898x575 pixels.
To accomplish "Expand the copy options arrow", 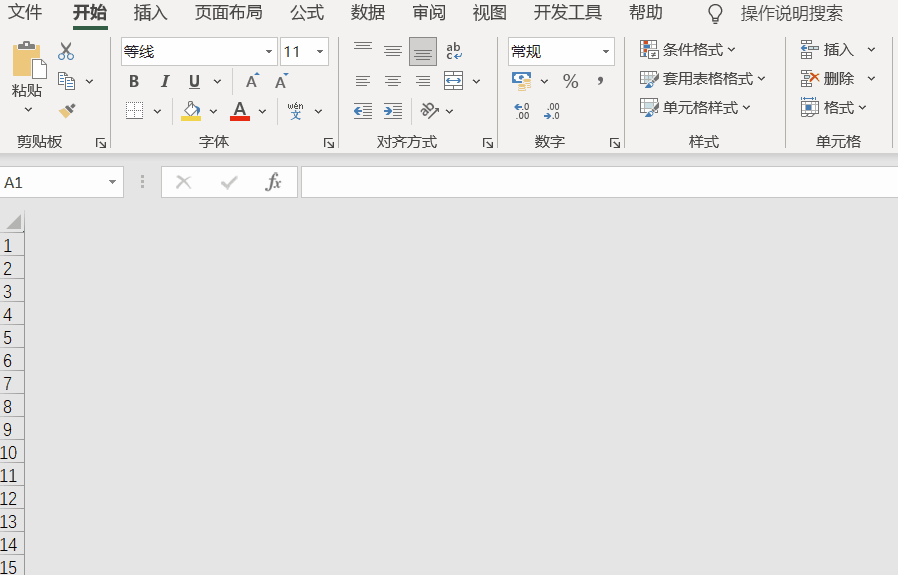I will (x=89, y=81).
